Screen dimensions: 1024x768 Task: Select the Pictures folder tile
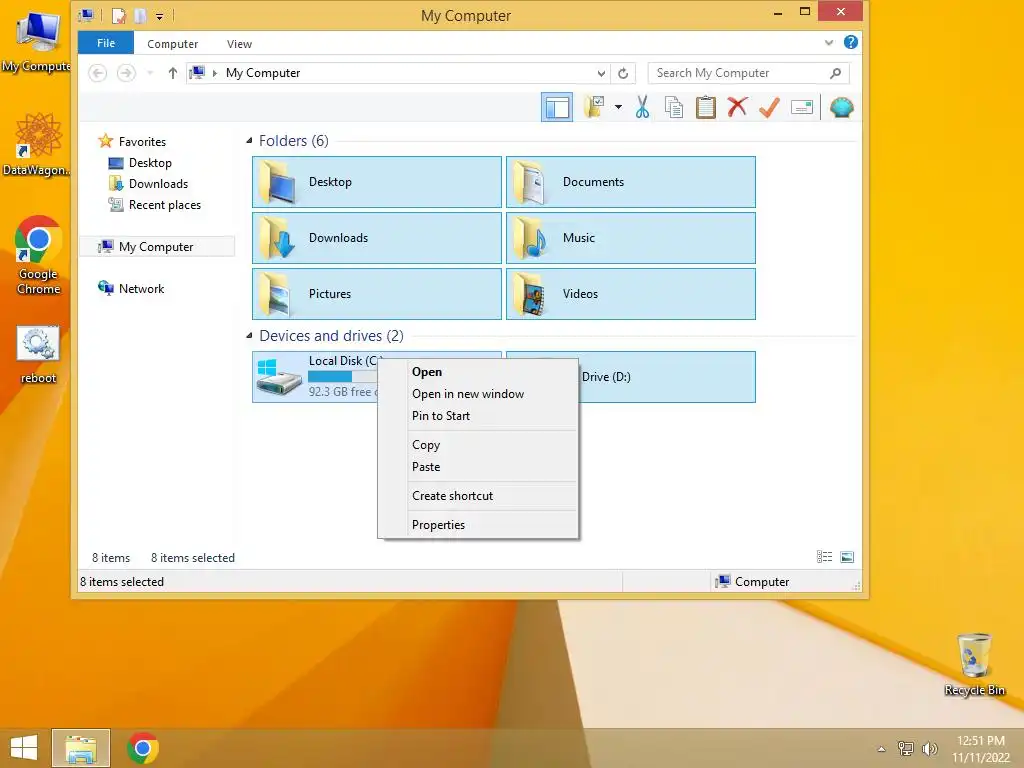click(377, 294)
